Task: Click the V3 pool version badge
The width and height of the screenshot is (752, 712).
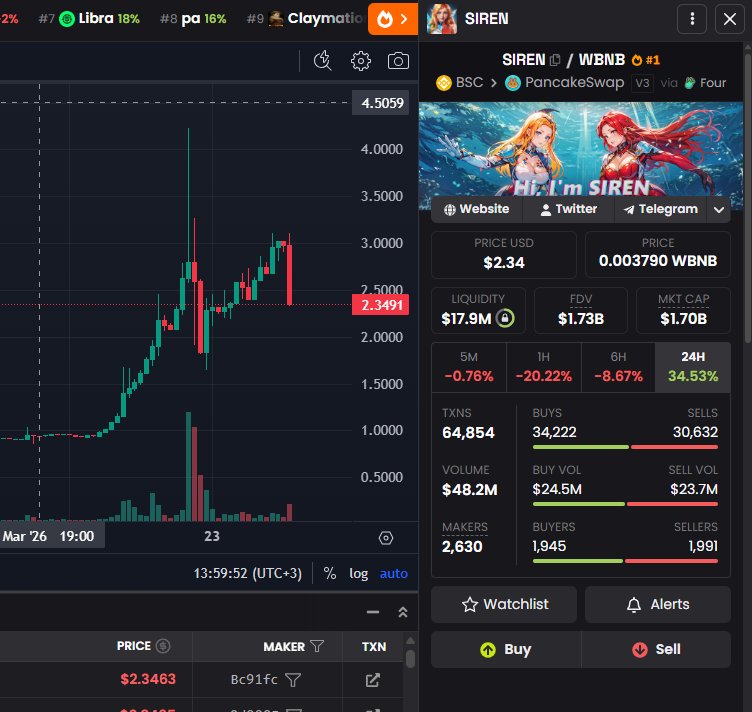Action: 642,83
